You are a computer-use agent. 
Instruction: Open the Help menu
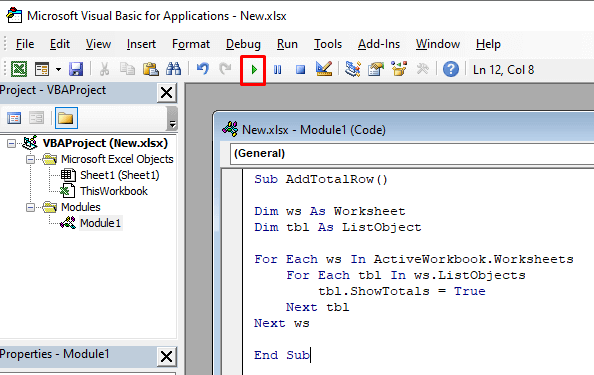(488, 44)
